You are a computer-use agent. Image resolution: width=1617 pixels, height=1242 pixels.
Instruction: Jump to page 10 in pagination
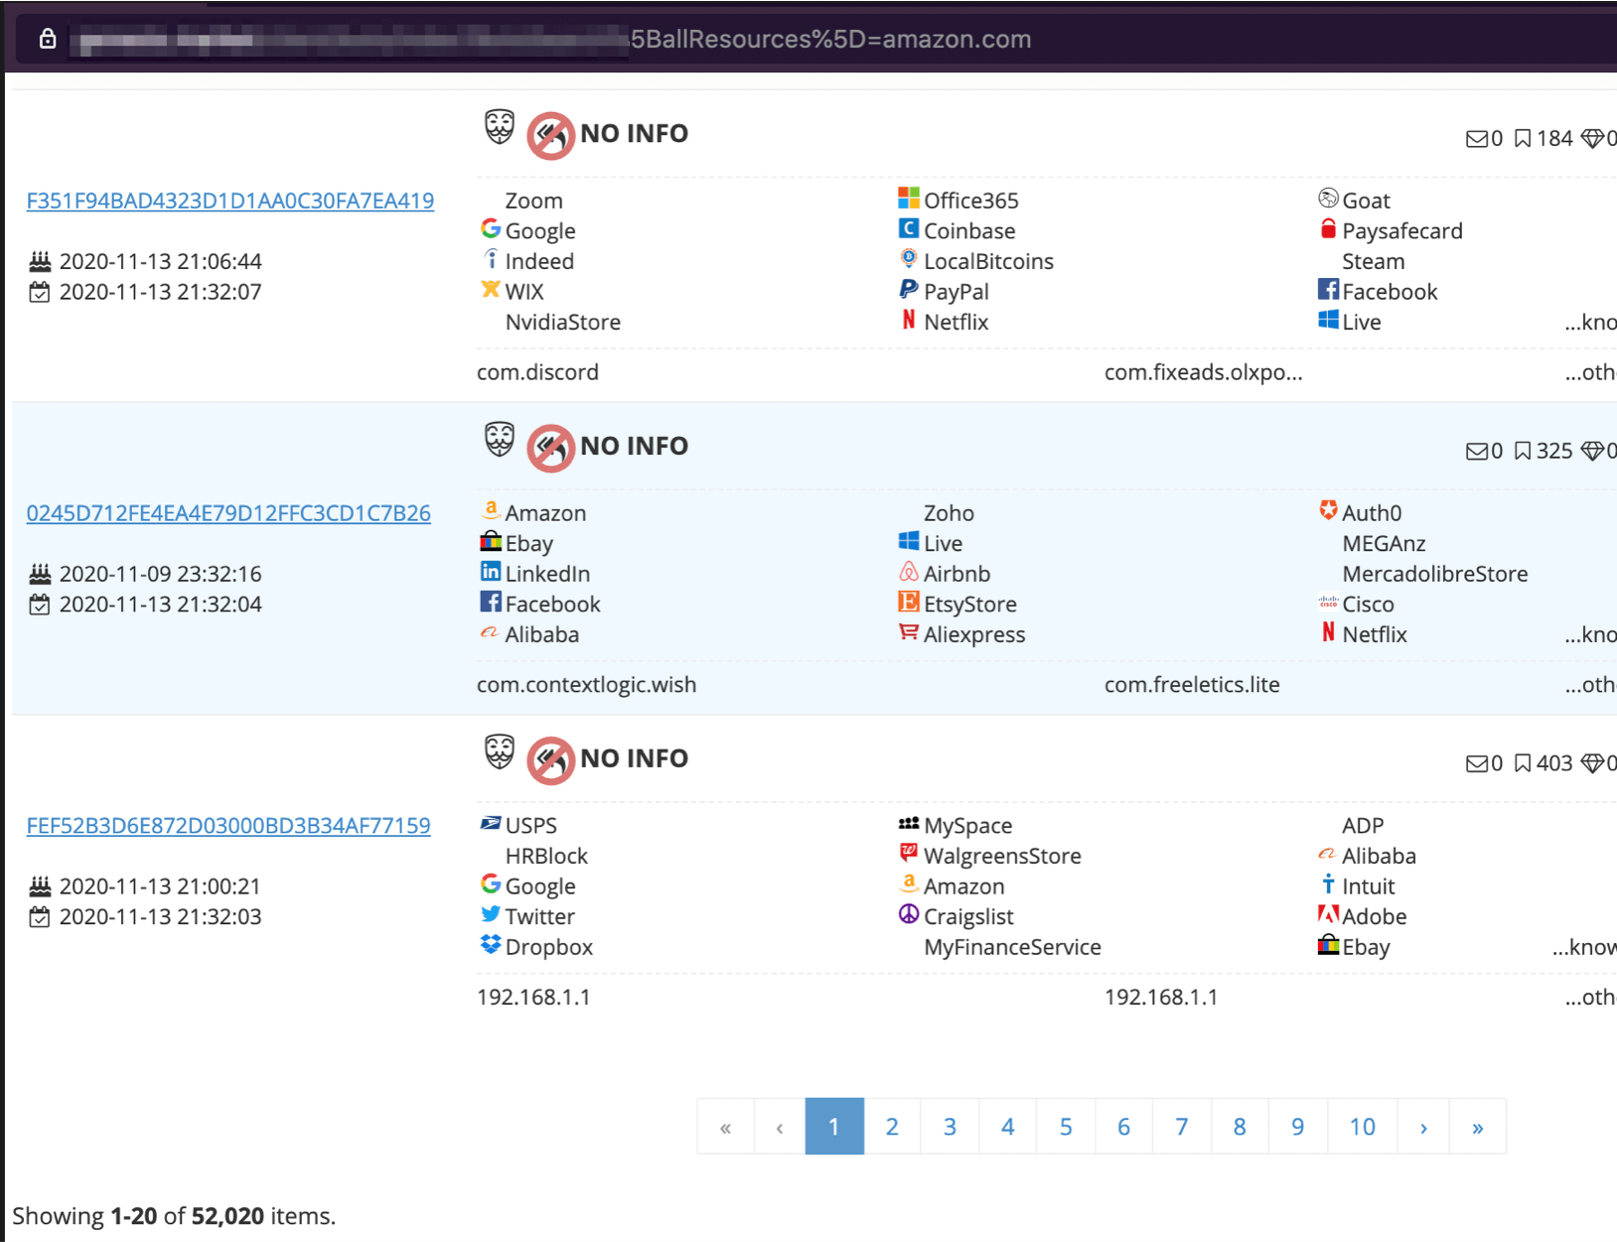(1361, 1127)
